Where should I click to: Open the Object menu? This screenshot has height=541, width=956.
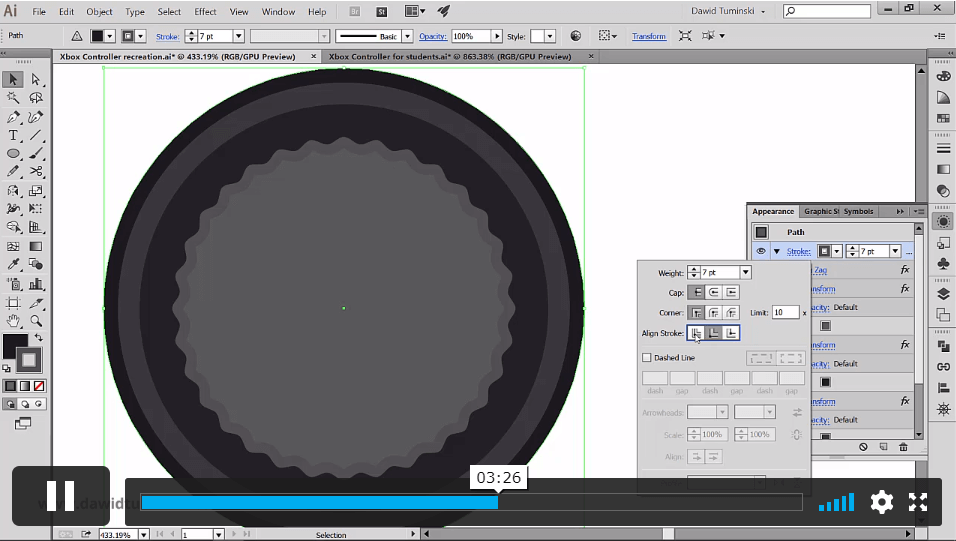99,12
